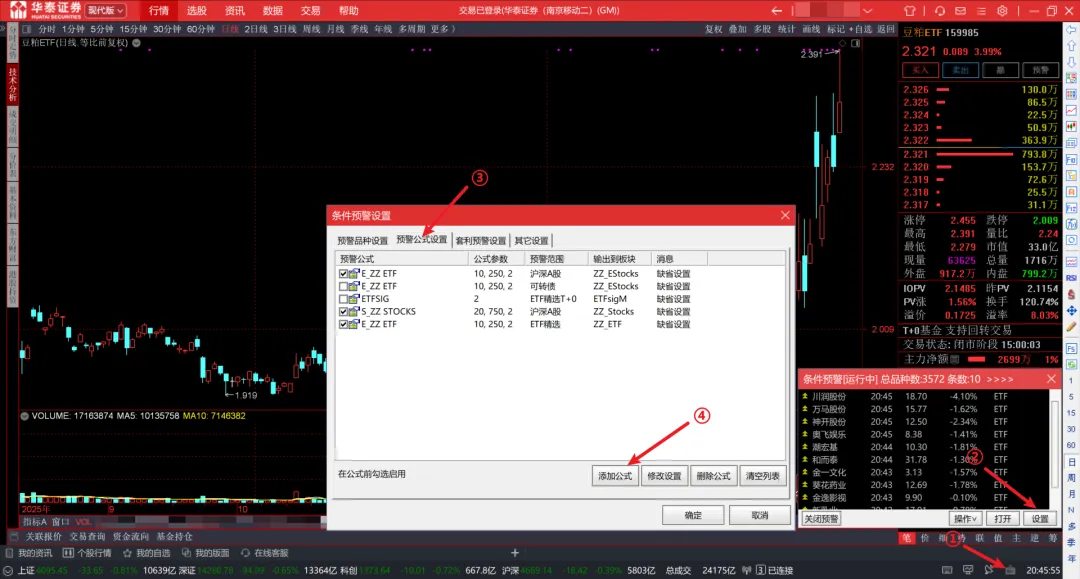This screenshot has height=579, width=1080.
Task: Click 设置 button in alert panel
Action: tap(1040, 518)
